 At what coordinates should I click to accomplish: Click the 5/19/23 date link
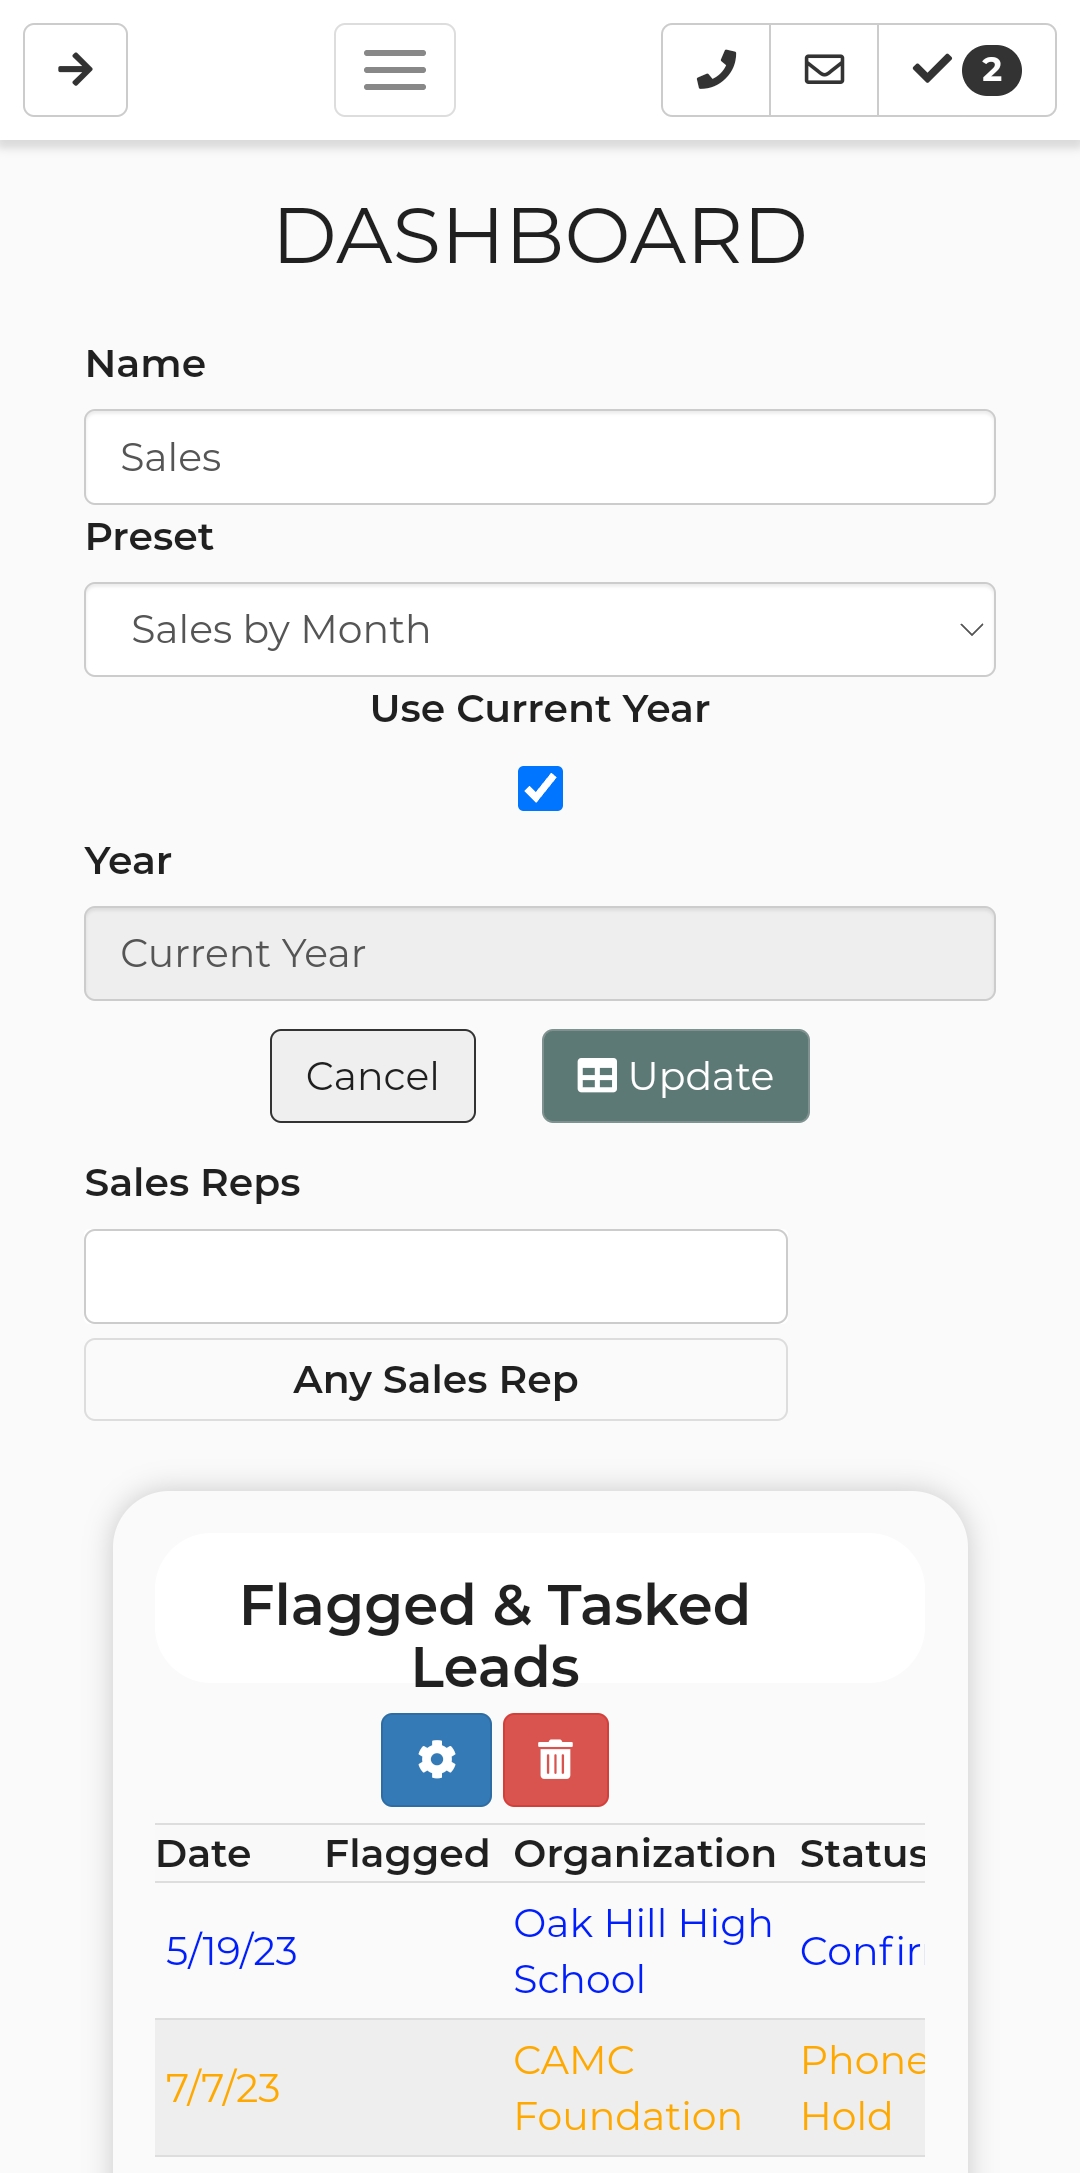[231, 1951]
